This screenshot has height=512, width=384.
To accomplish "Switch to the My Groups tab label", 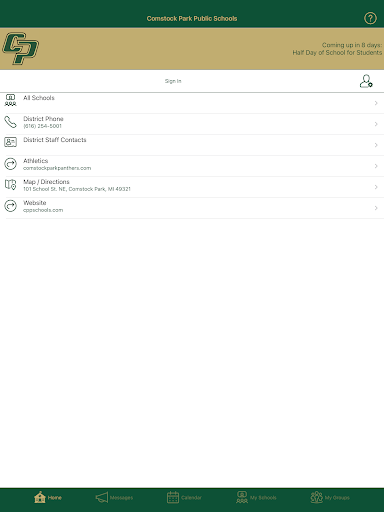I will pyautogui.click(x=337, y=498).
